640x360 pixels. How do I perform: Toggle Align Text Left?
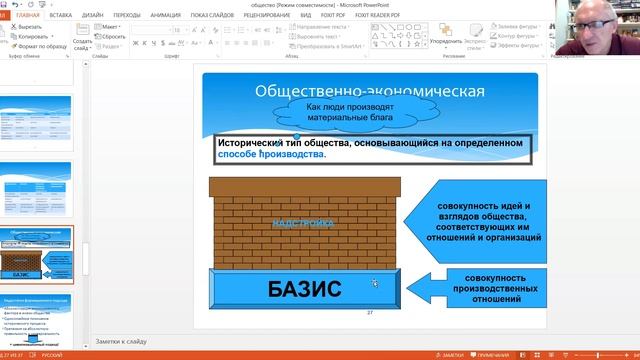tap(227, 43)
